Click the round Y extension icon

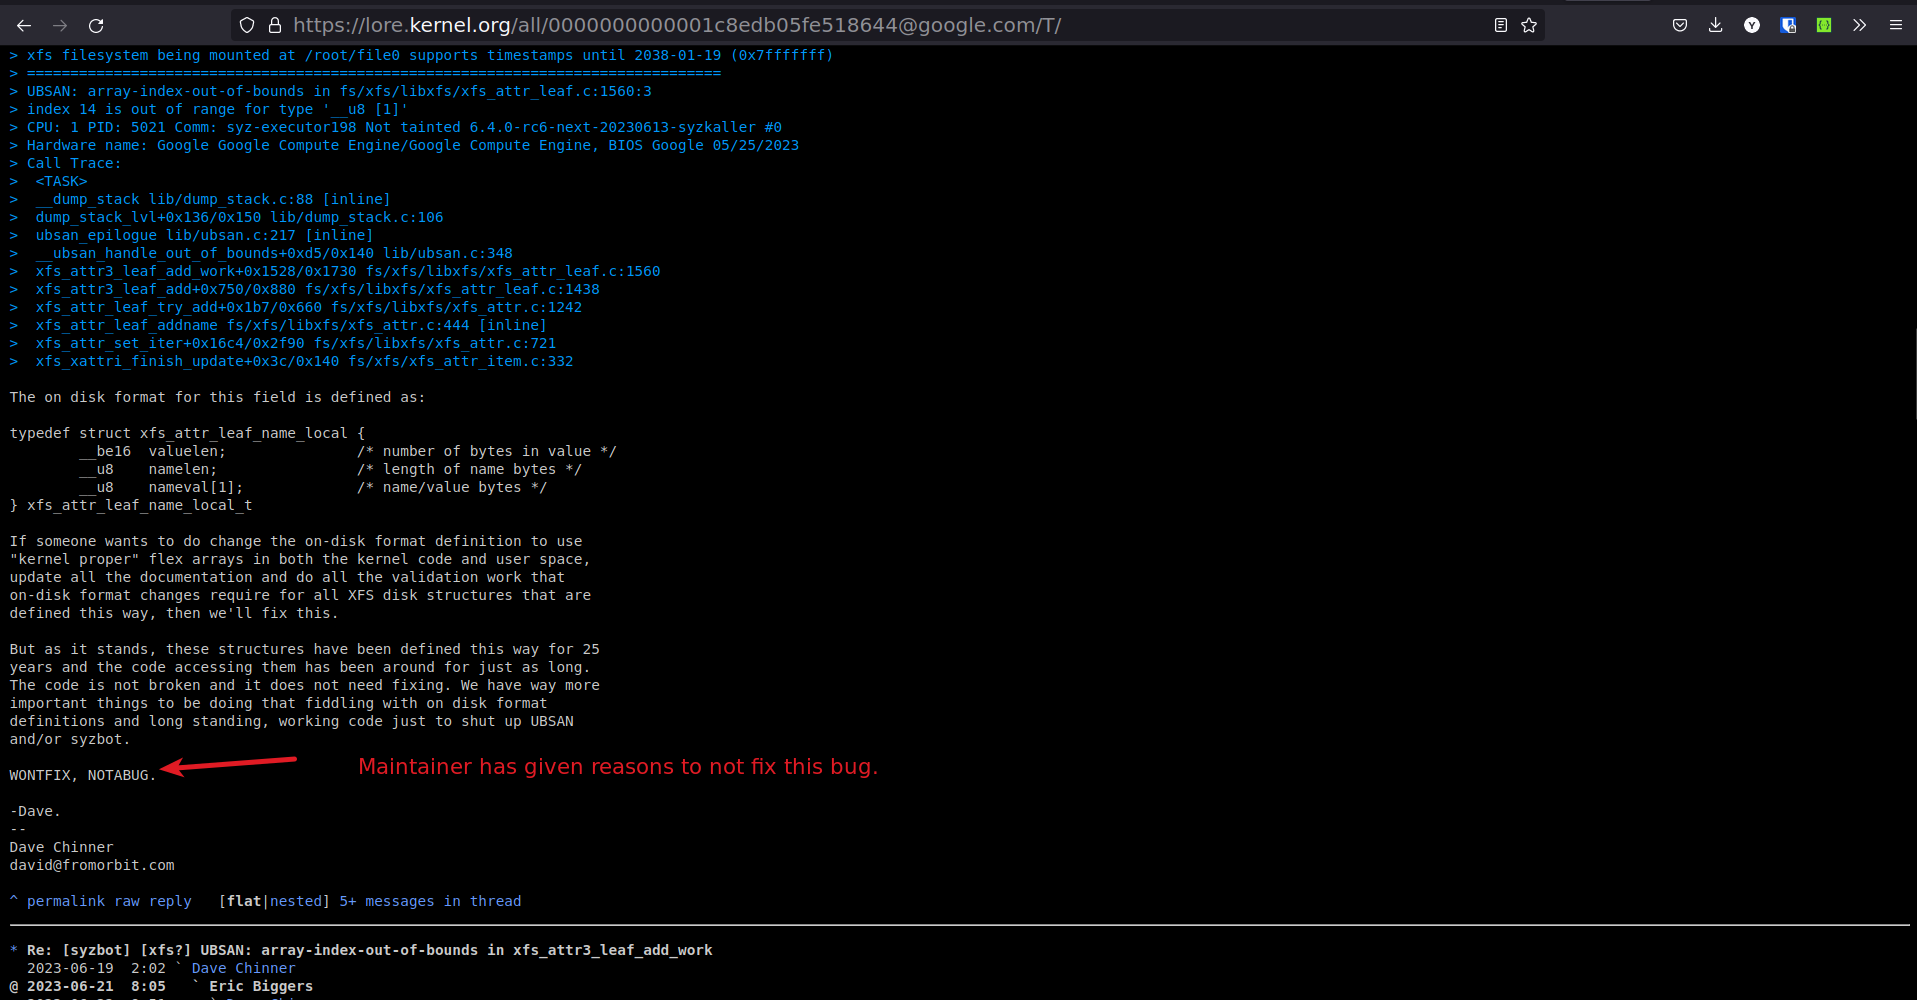pyautogui.click(x=1752, y=25)
